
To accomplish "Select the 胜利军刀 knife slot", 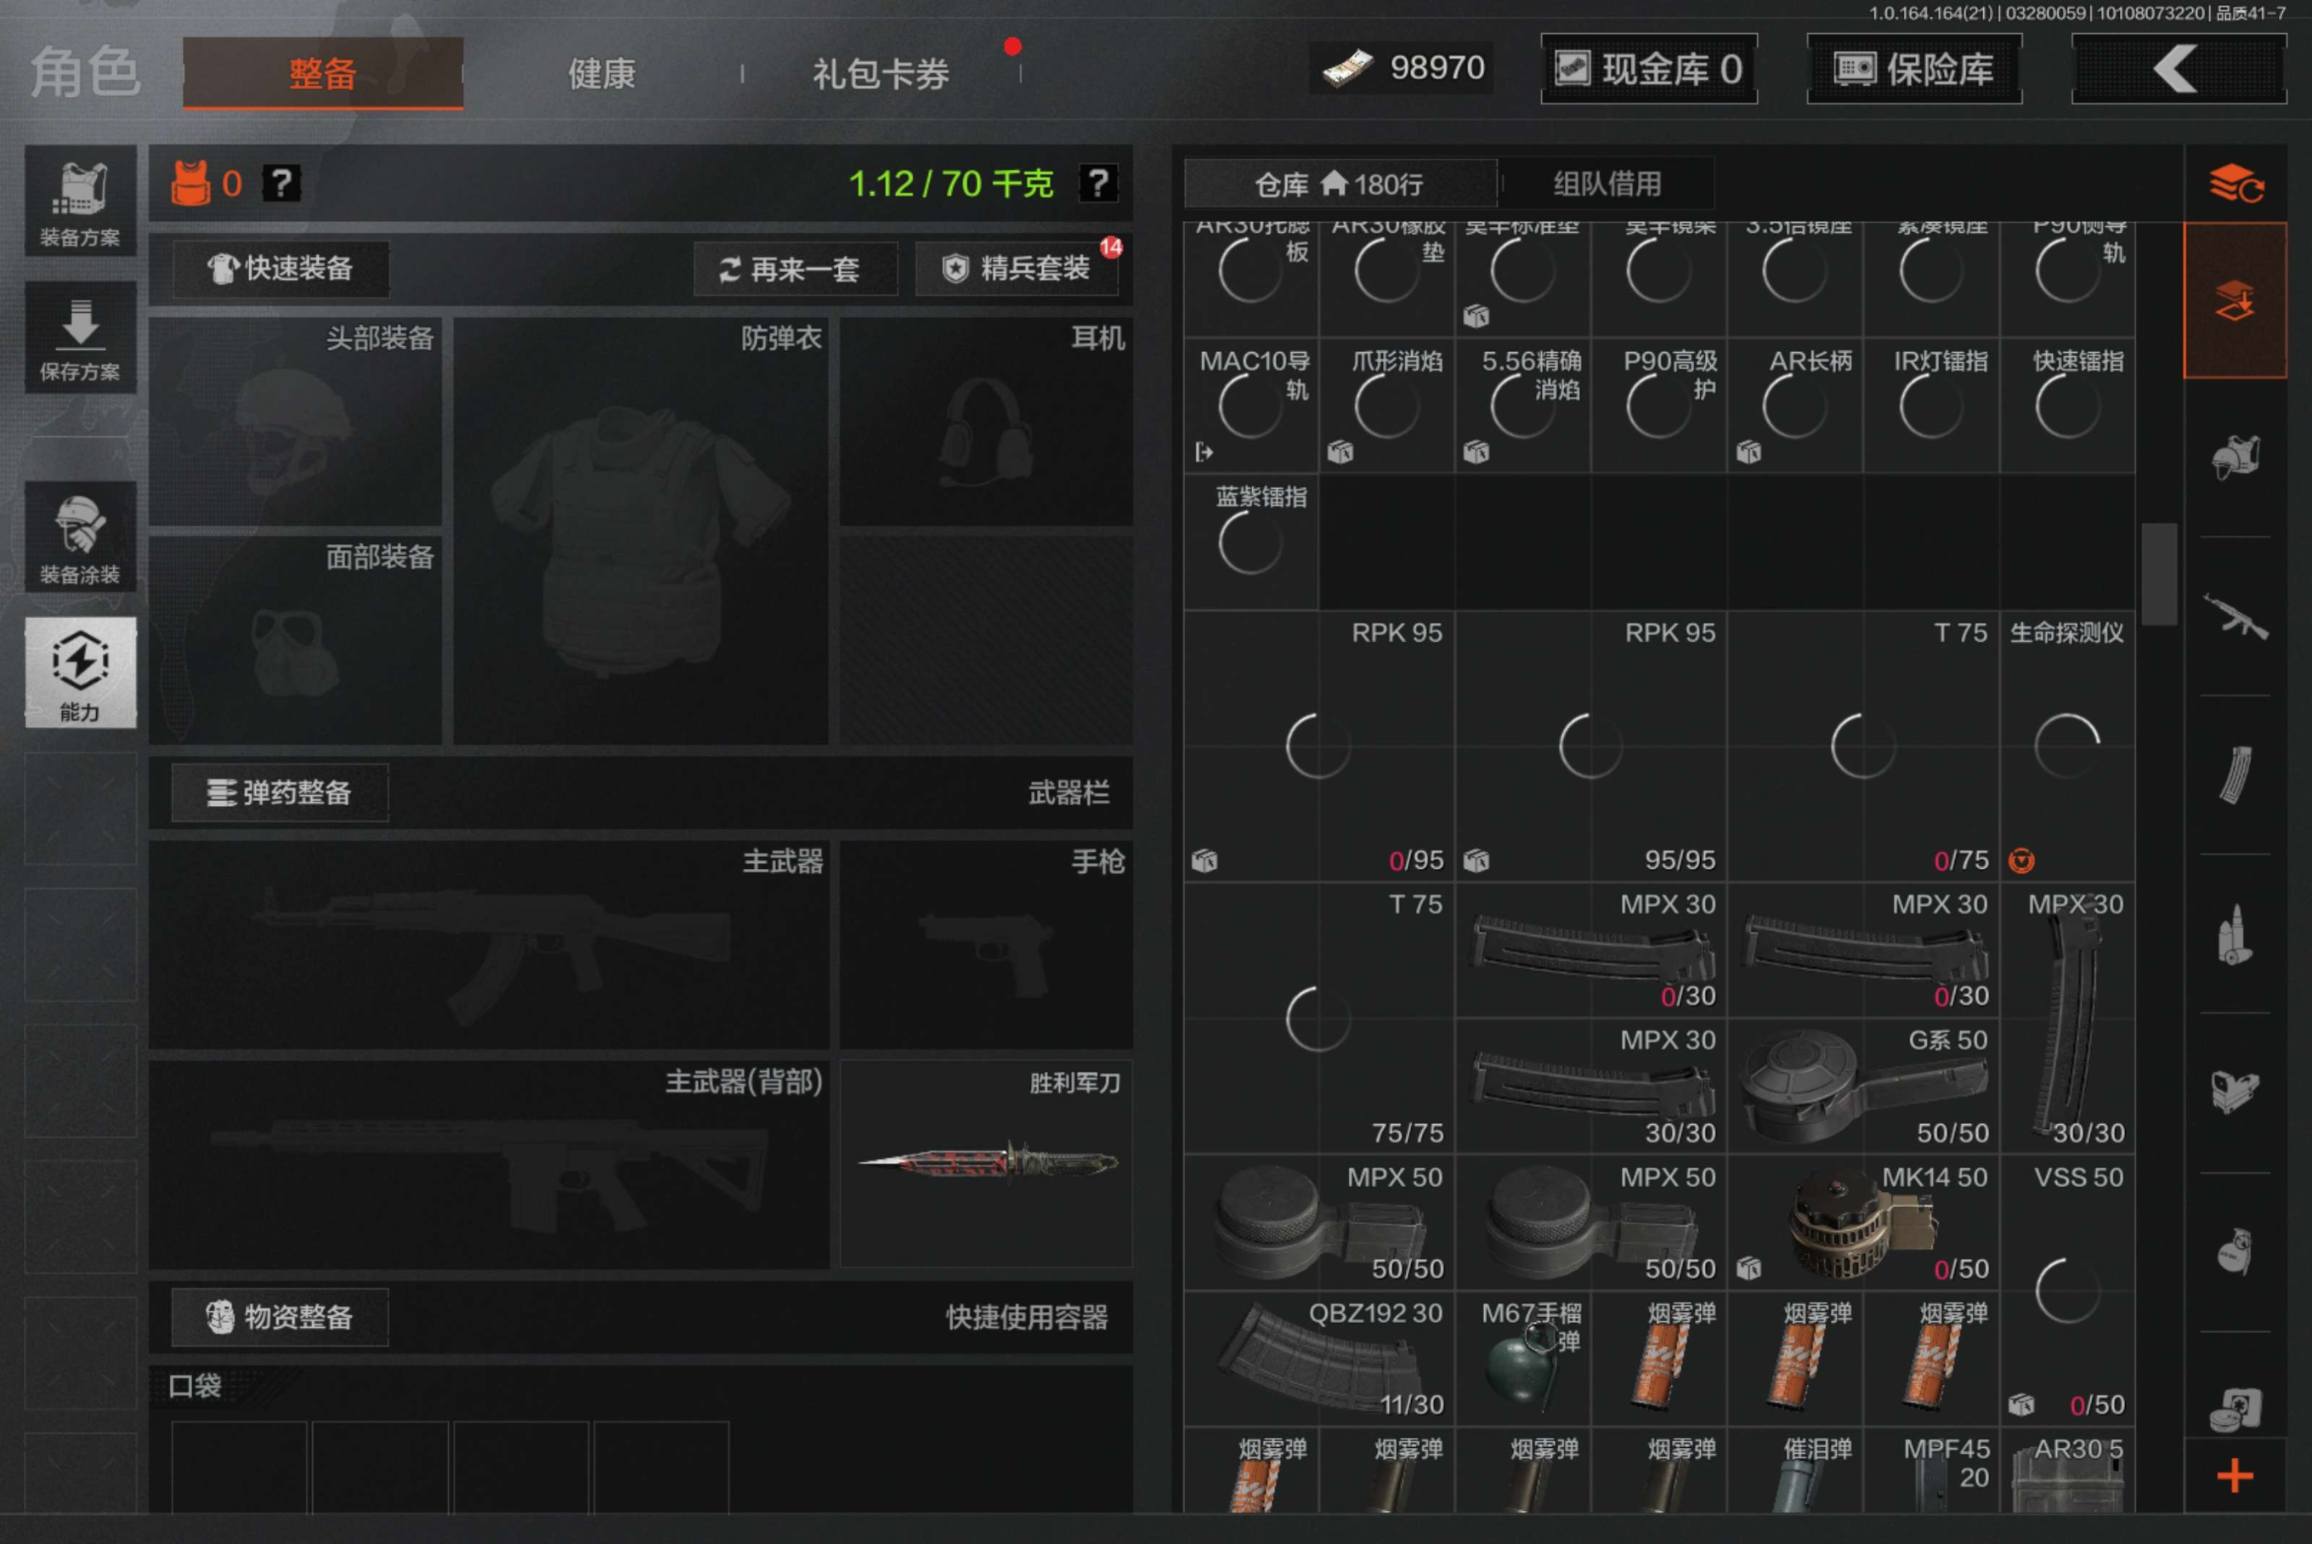I will 986,1164.
